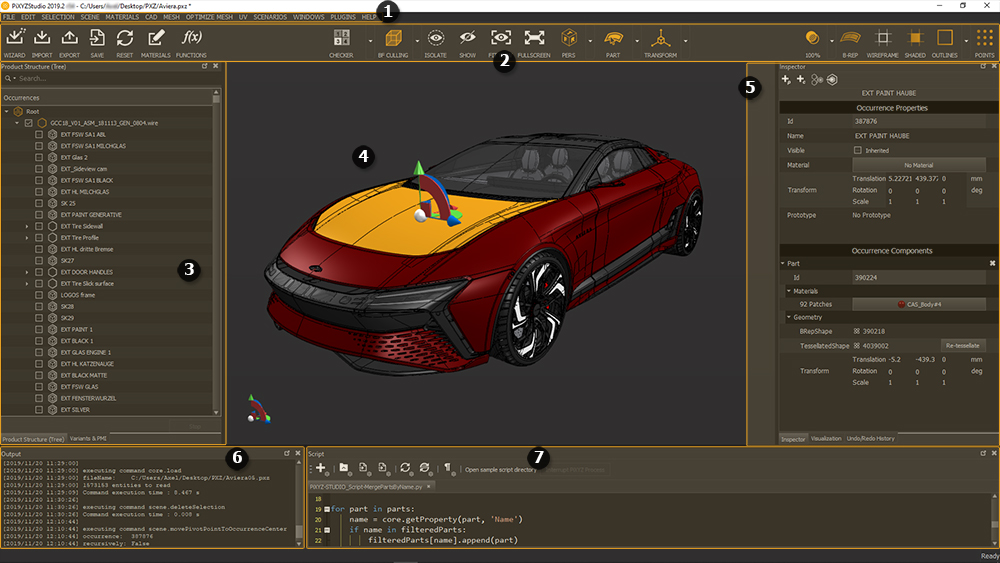The image size is (1000, 563).
Task: Toggle checkbox for EXT Glas 2
Action: tap(39, 157)
